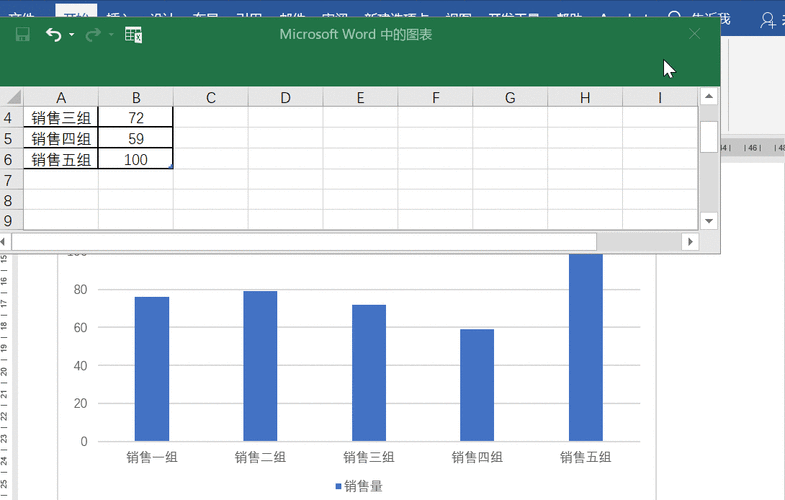Close the Microsoft Word chart data window

pos(694,34)
